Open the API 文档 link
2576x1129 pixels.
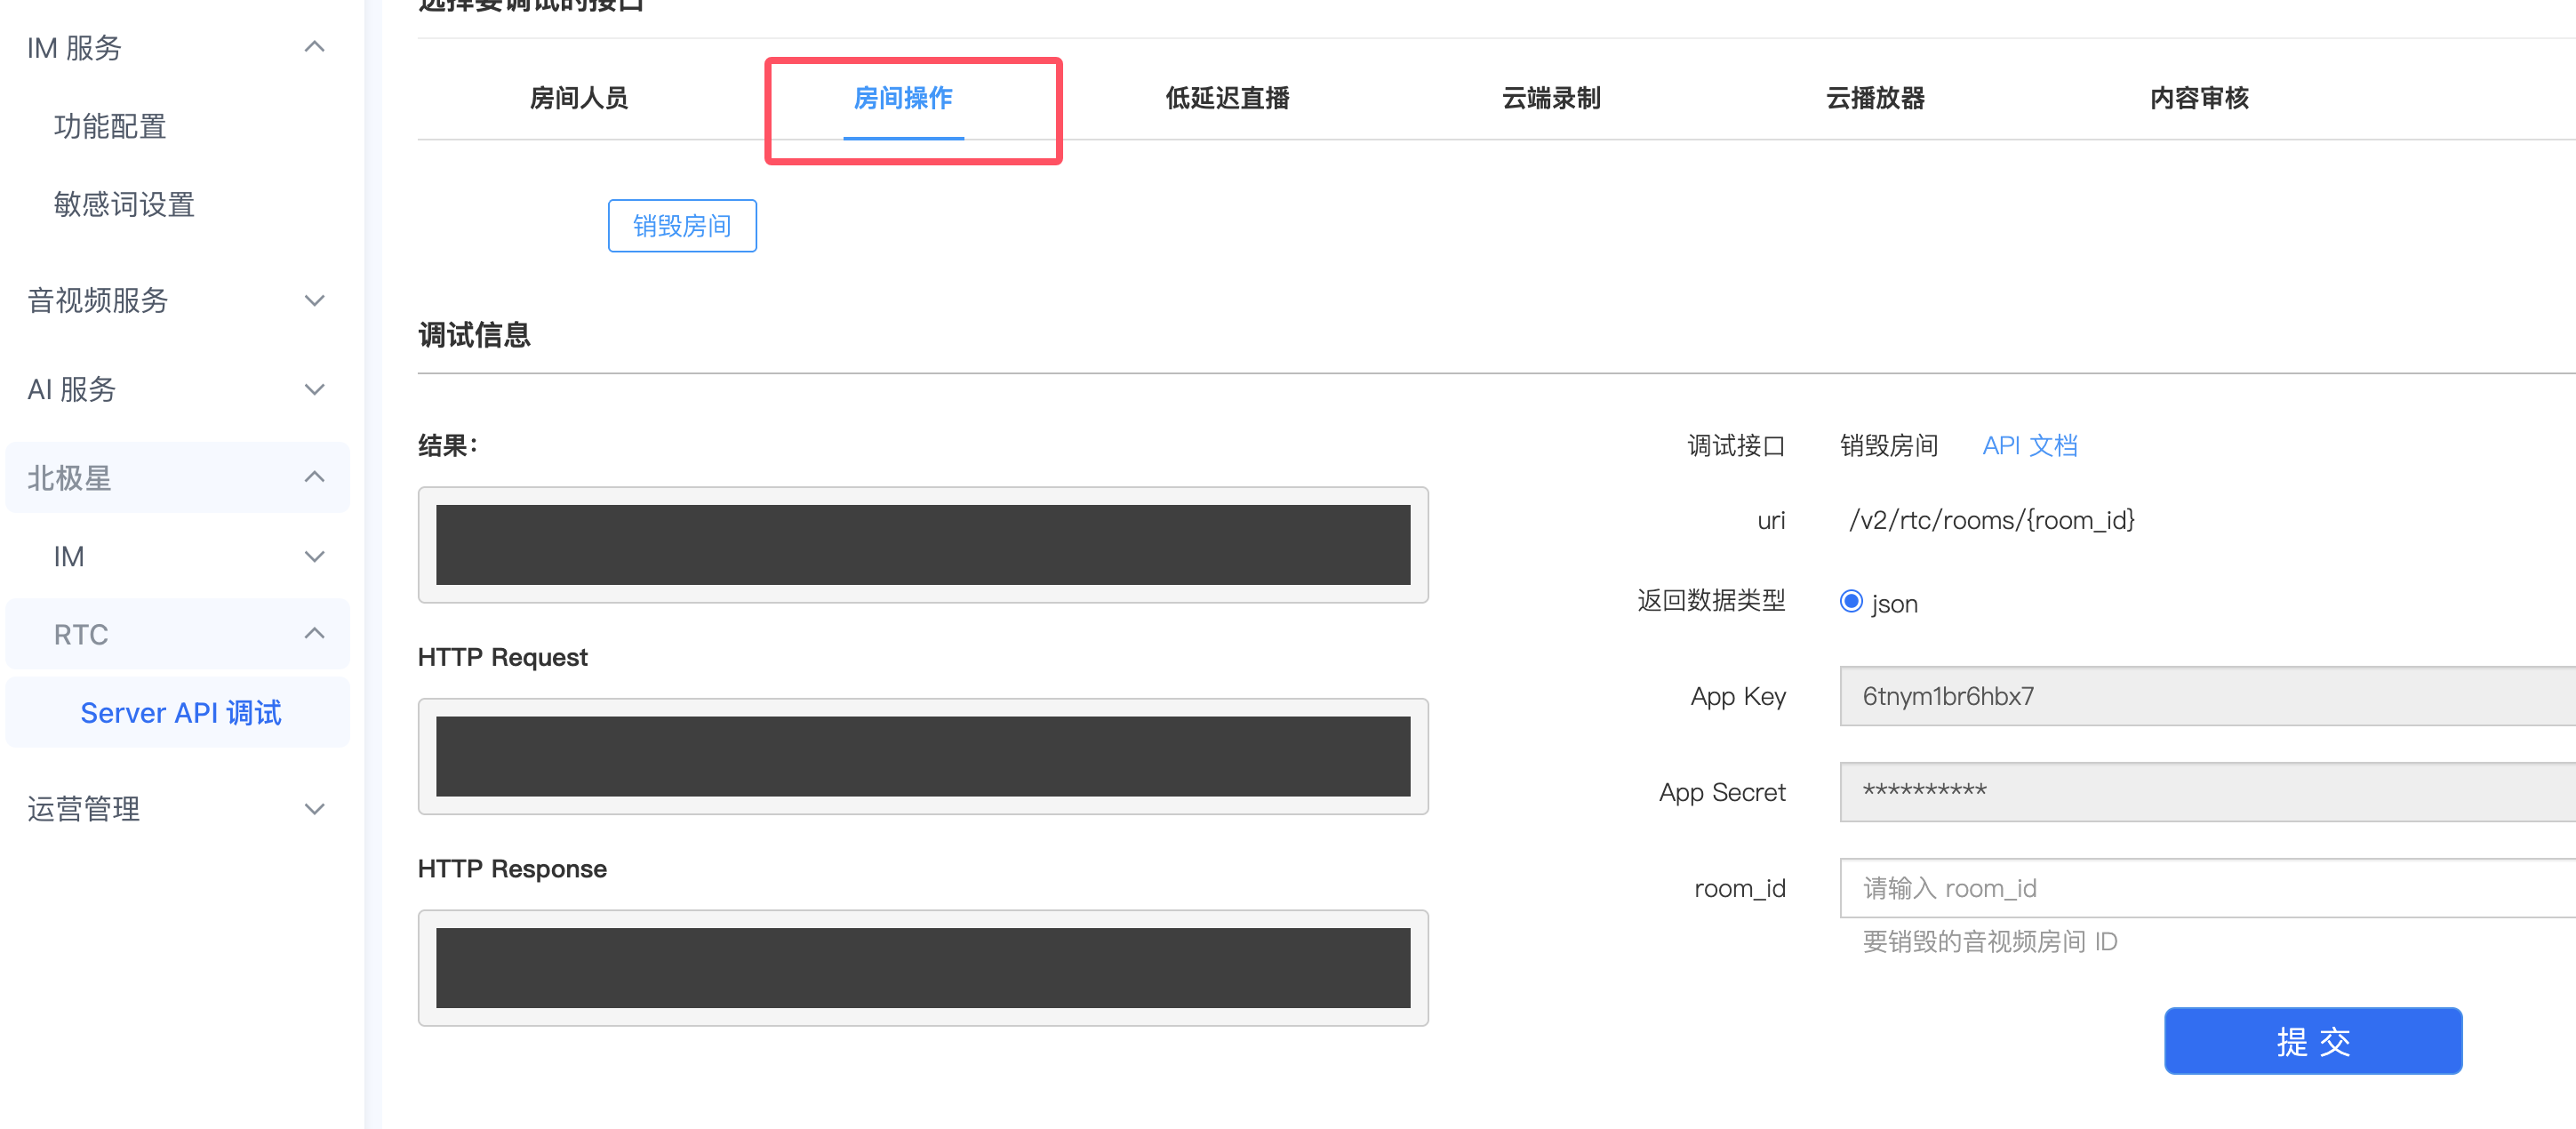coord(2029,445)
